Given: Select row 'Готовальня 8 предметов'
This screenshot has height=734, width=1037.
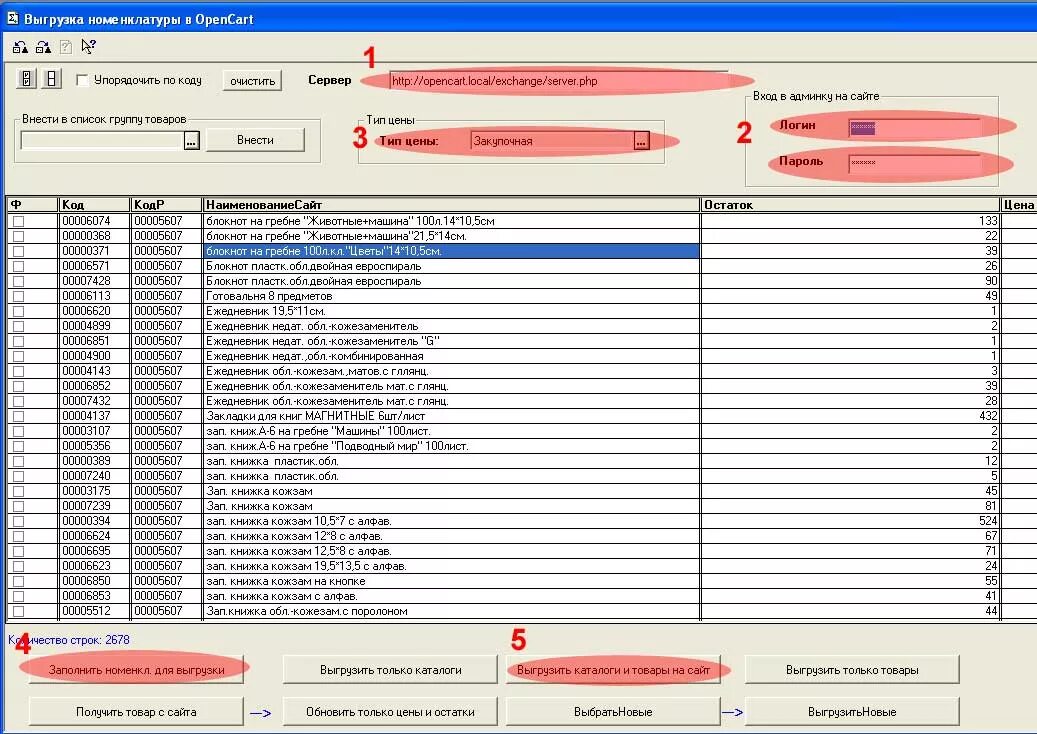Looking at the screenshot, I should click(x=452, y=296).
